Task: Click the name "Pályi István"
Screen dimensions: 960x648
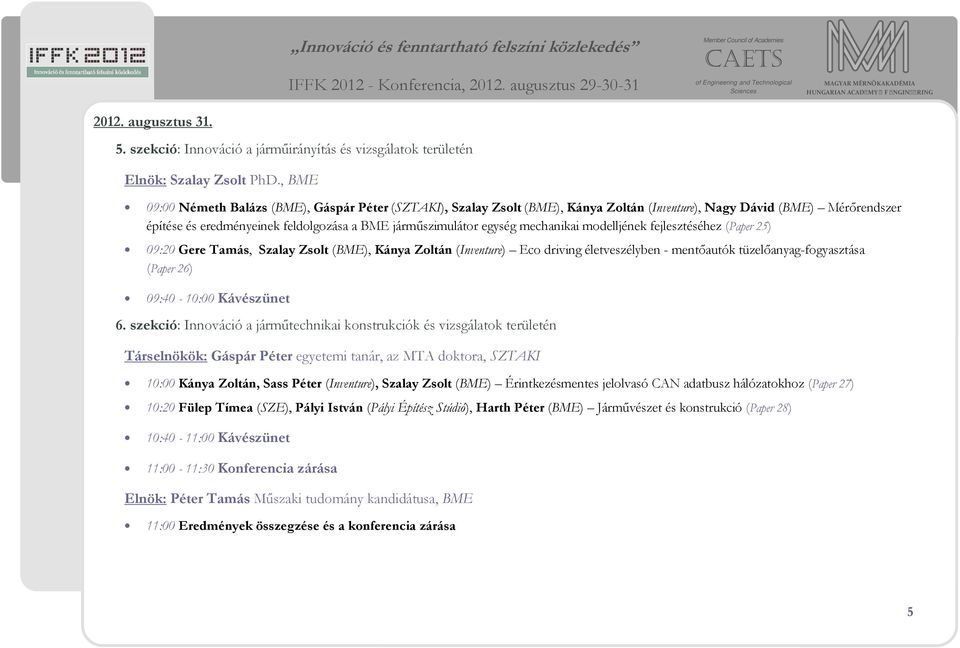Action: 329,407
